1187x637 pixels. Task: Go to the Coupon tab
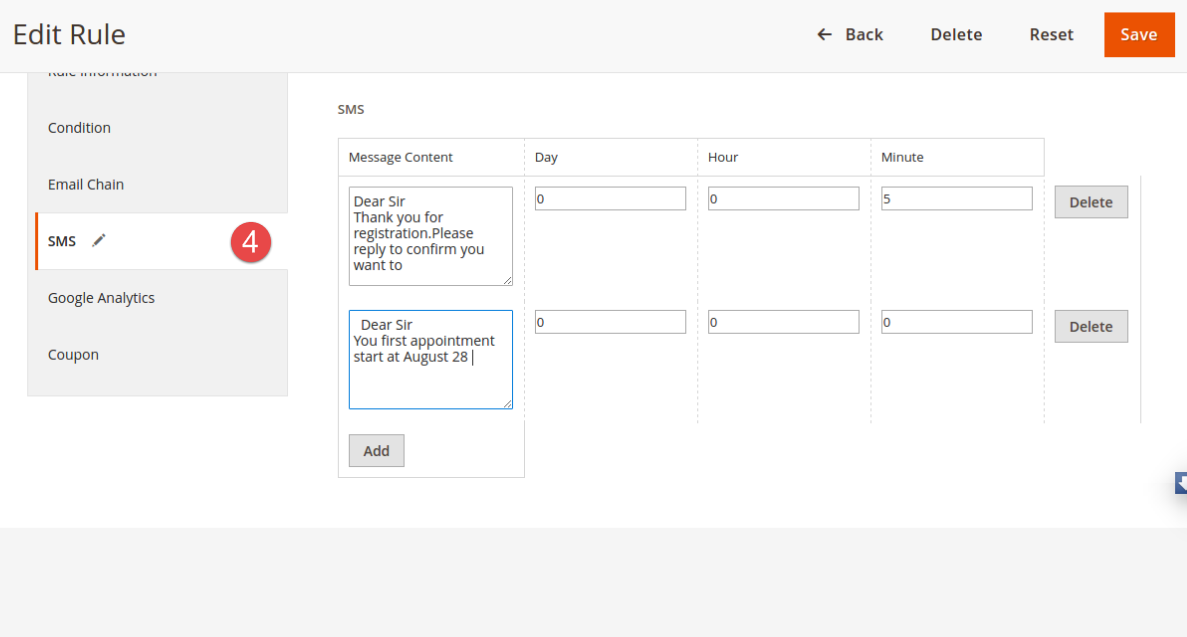click(x=73, y=355)
